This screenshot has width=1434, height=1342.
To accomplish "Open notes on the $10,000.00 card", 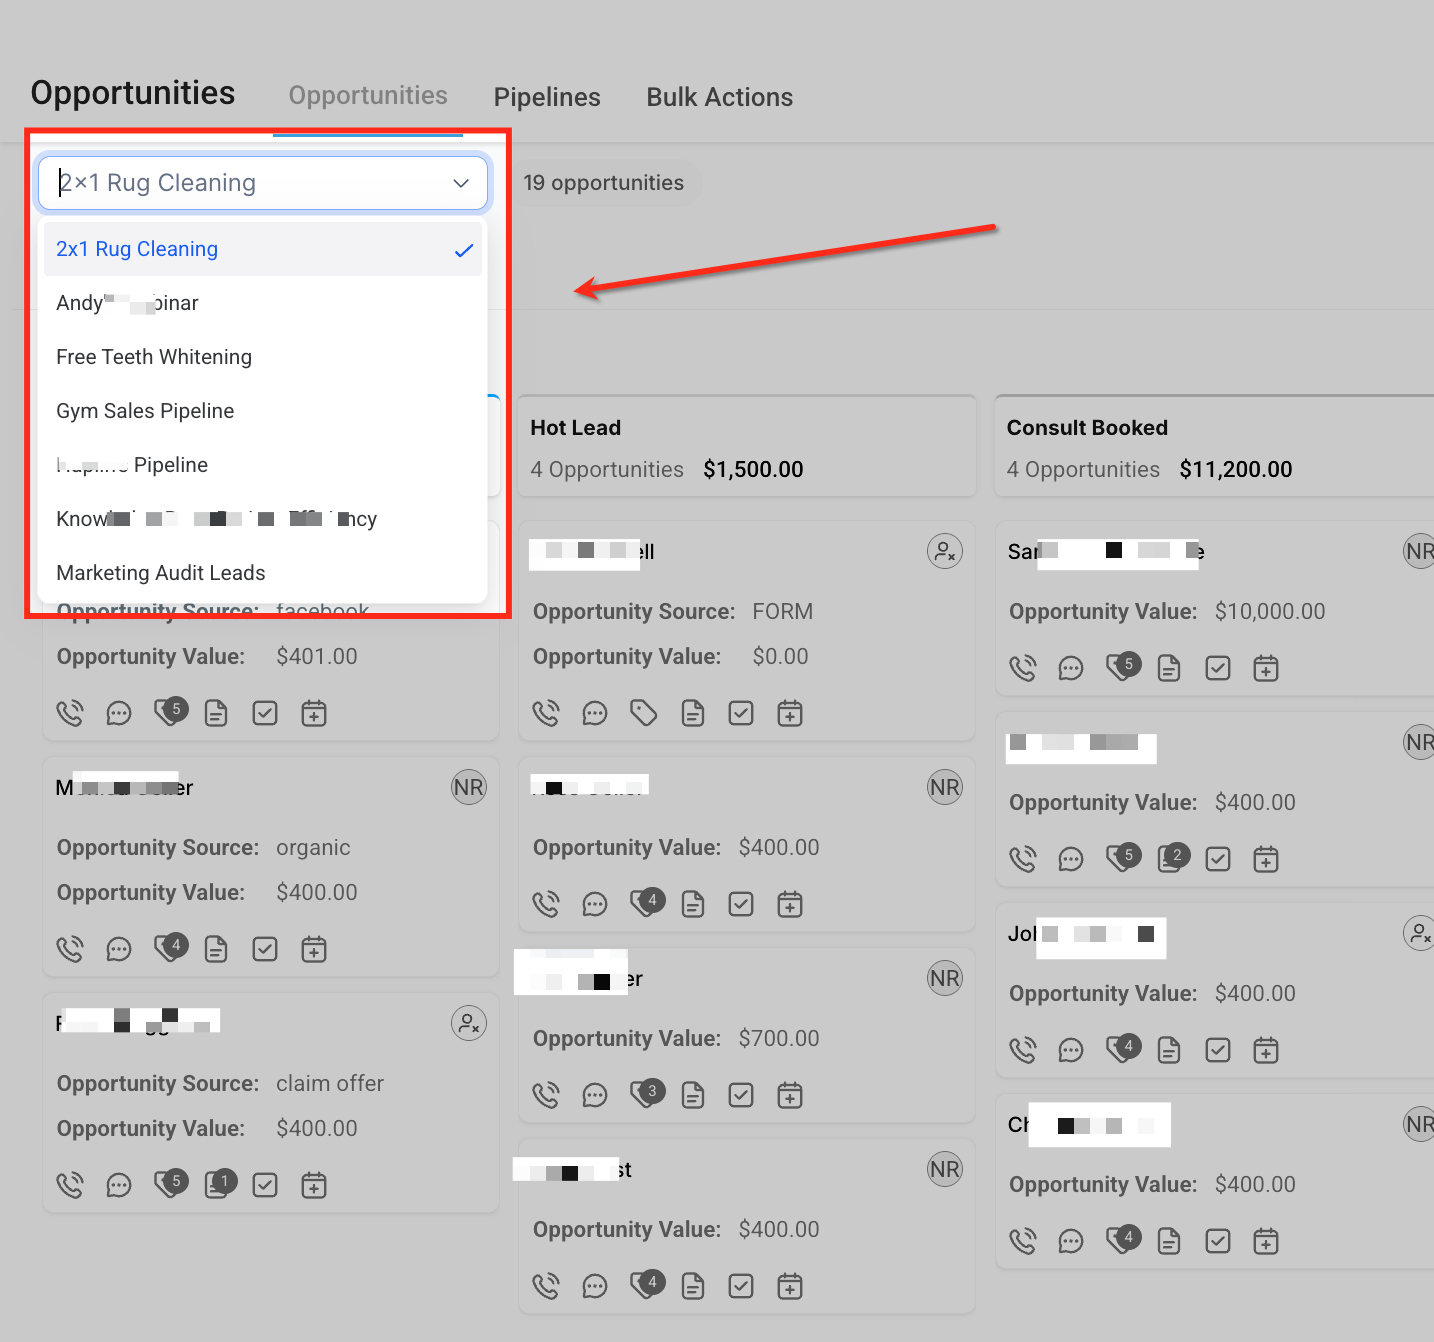I will (1169, 668).
